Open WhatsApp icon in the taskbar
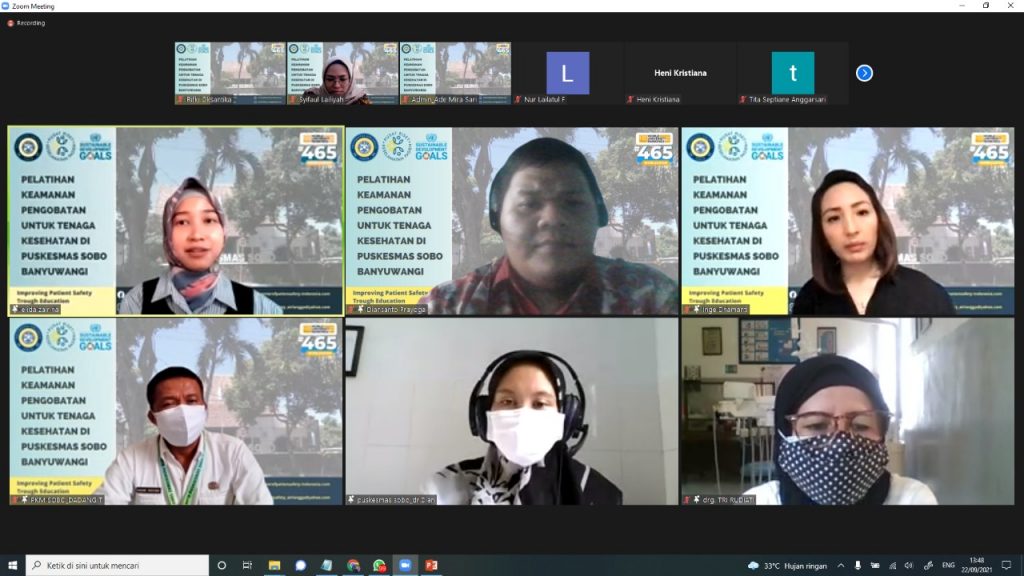Screen dimensions: 1024x576 379,565
